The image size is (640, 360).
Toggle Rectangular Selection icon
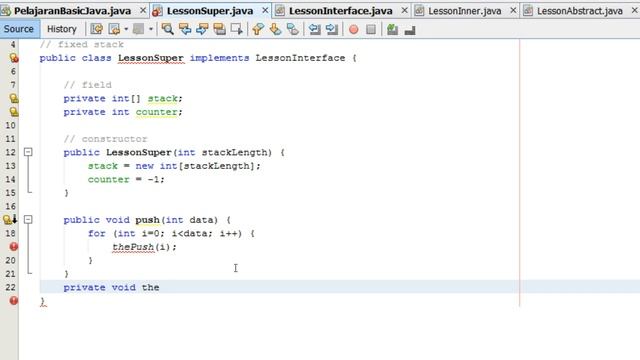[x=237, y=29]
